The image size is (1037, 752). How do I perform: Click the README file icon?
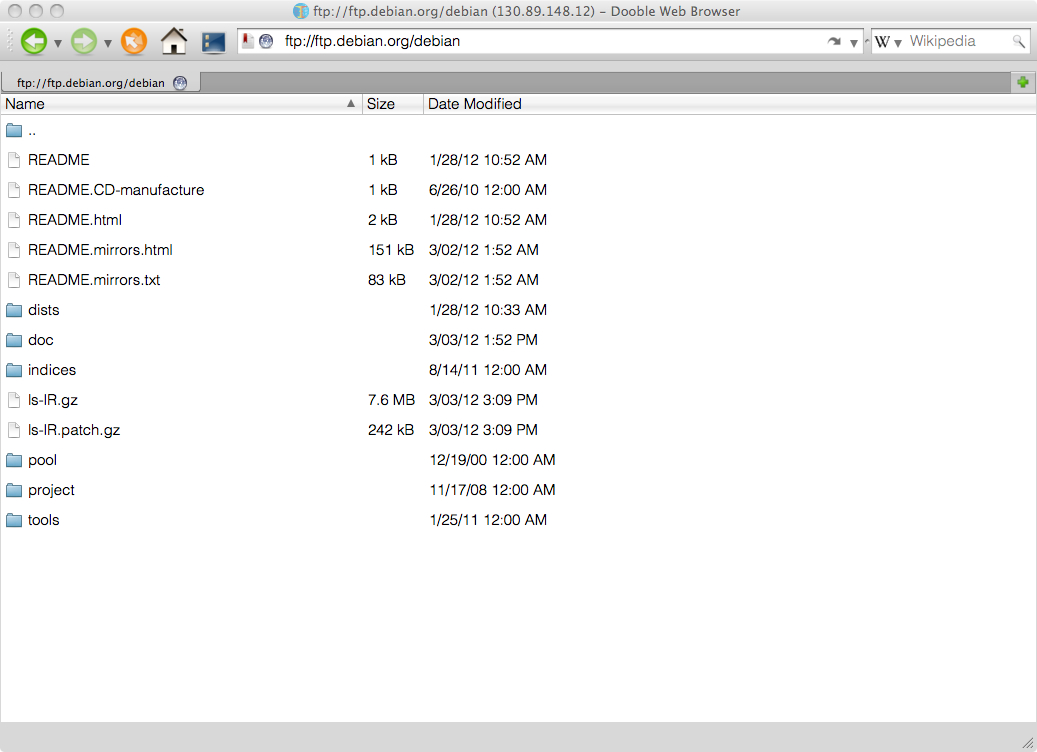[14, 160]
